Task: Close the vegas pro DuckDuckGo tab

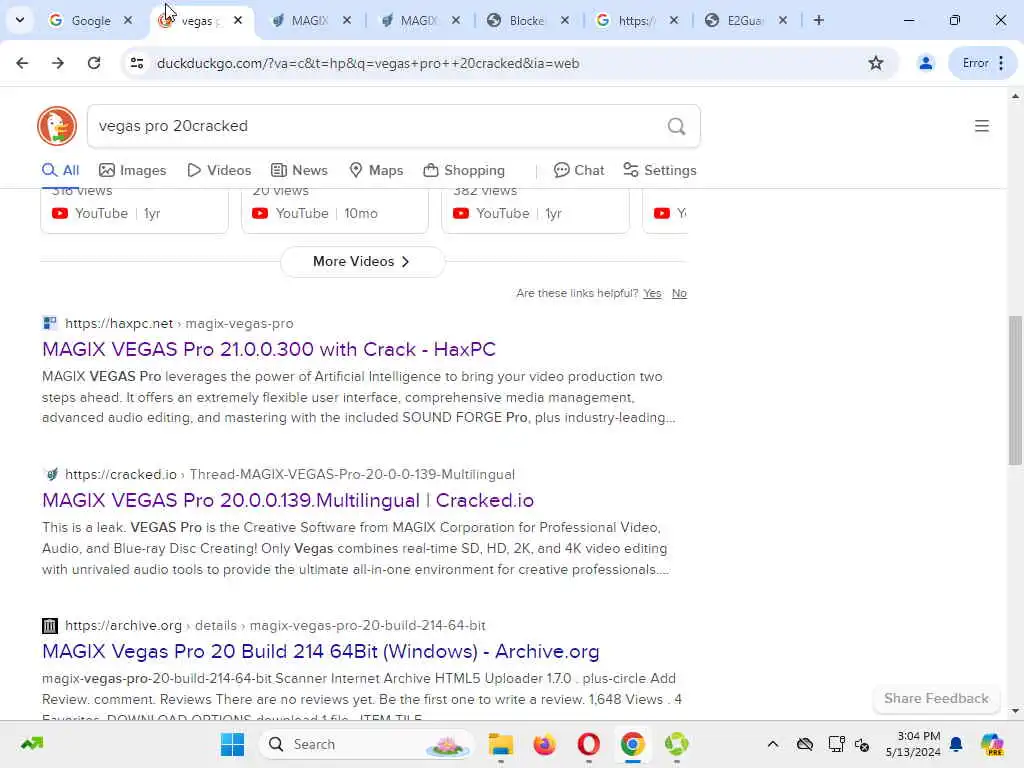Action: point(238,20)
